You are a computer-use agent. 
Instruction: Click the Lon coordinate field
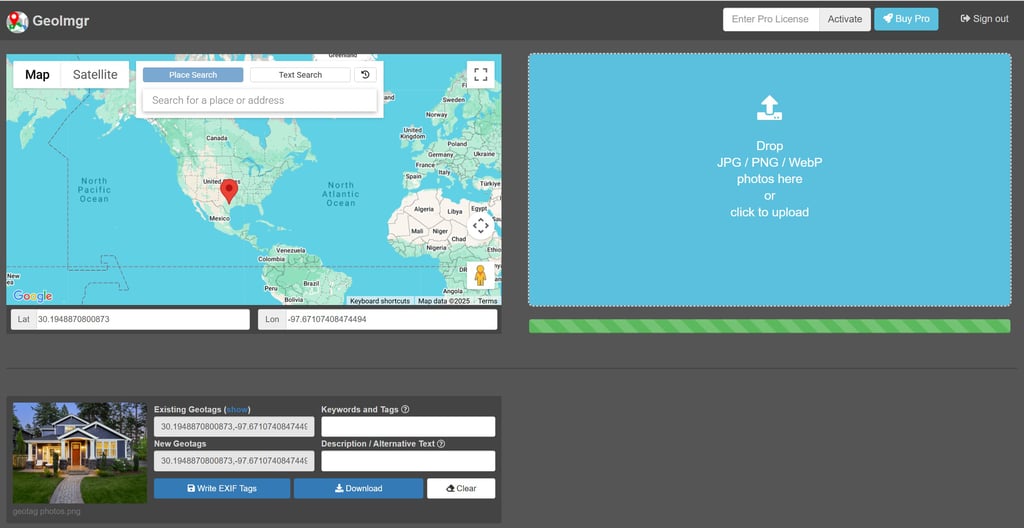coord(392,320)
